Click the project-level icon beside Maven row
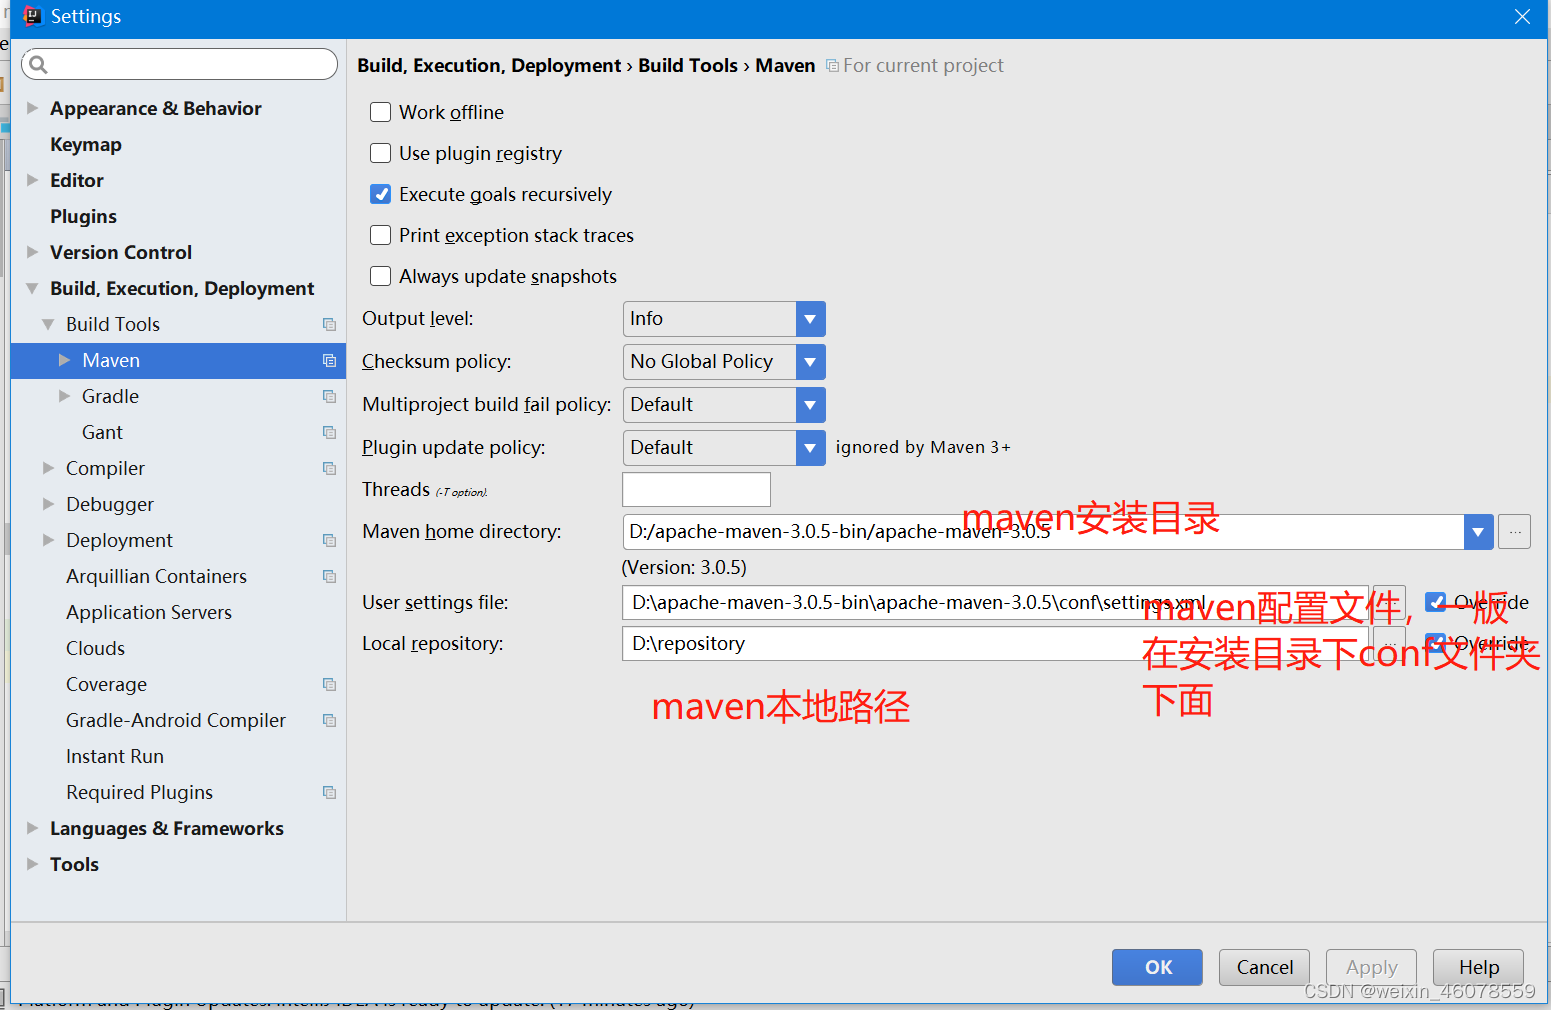Viewport: 1551px width, 1010px height. pos(329,360)
